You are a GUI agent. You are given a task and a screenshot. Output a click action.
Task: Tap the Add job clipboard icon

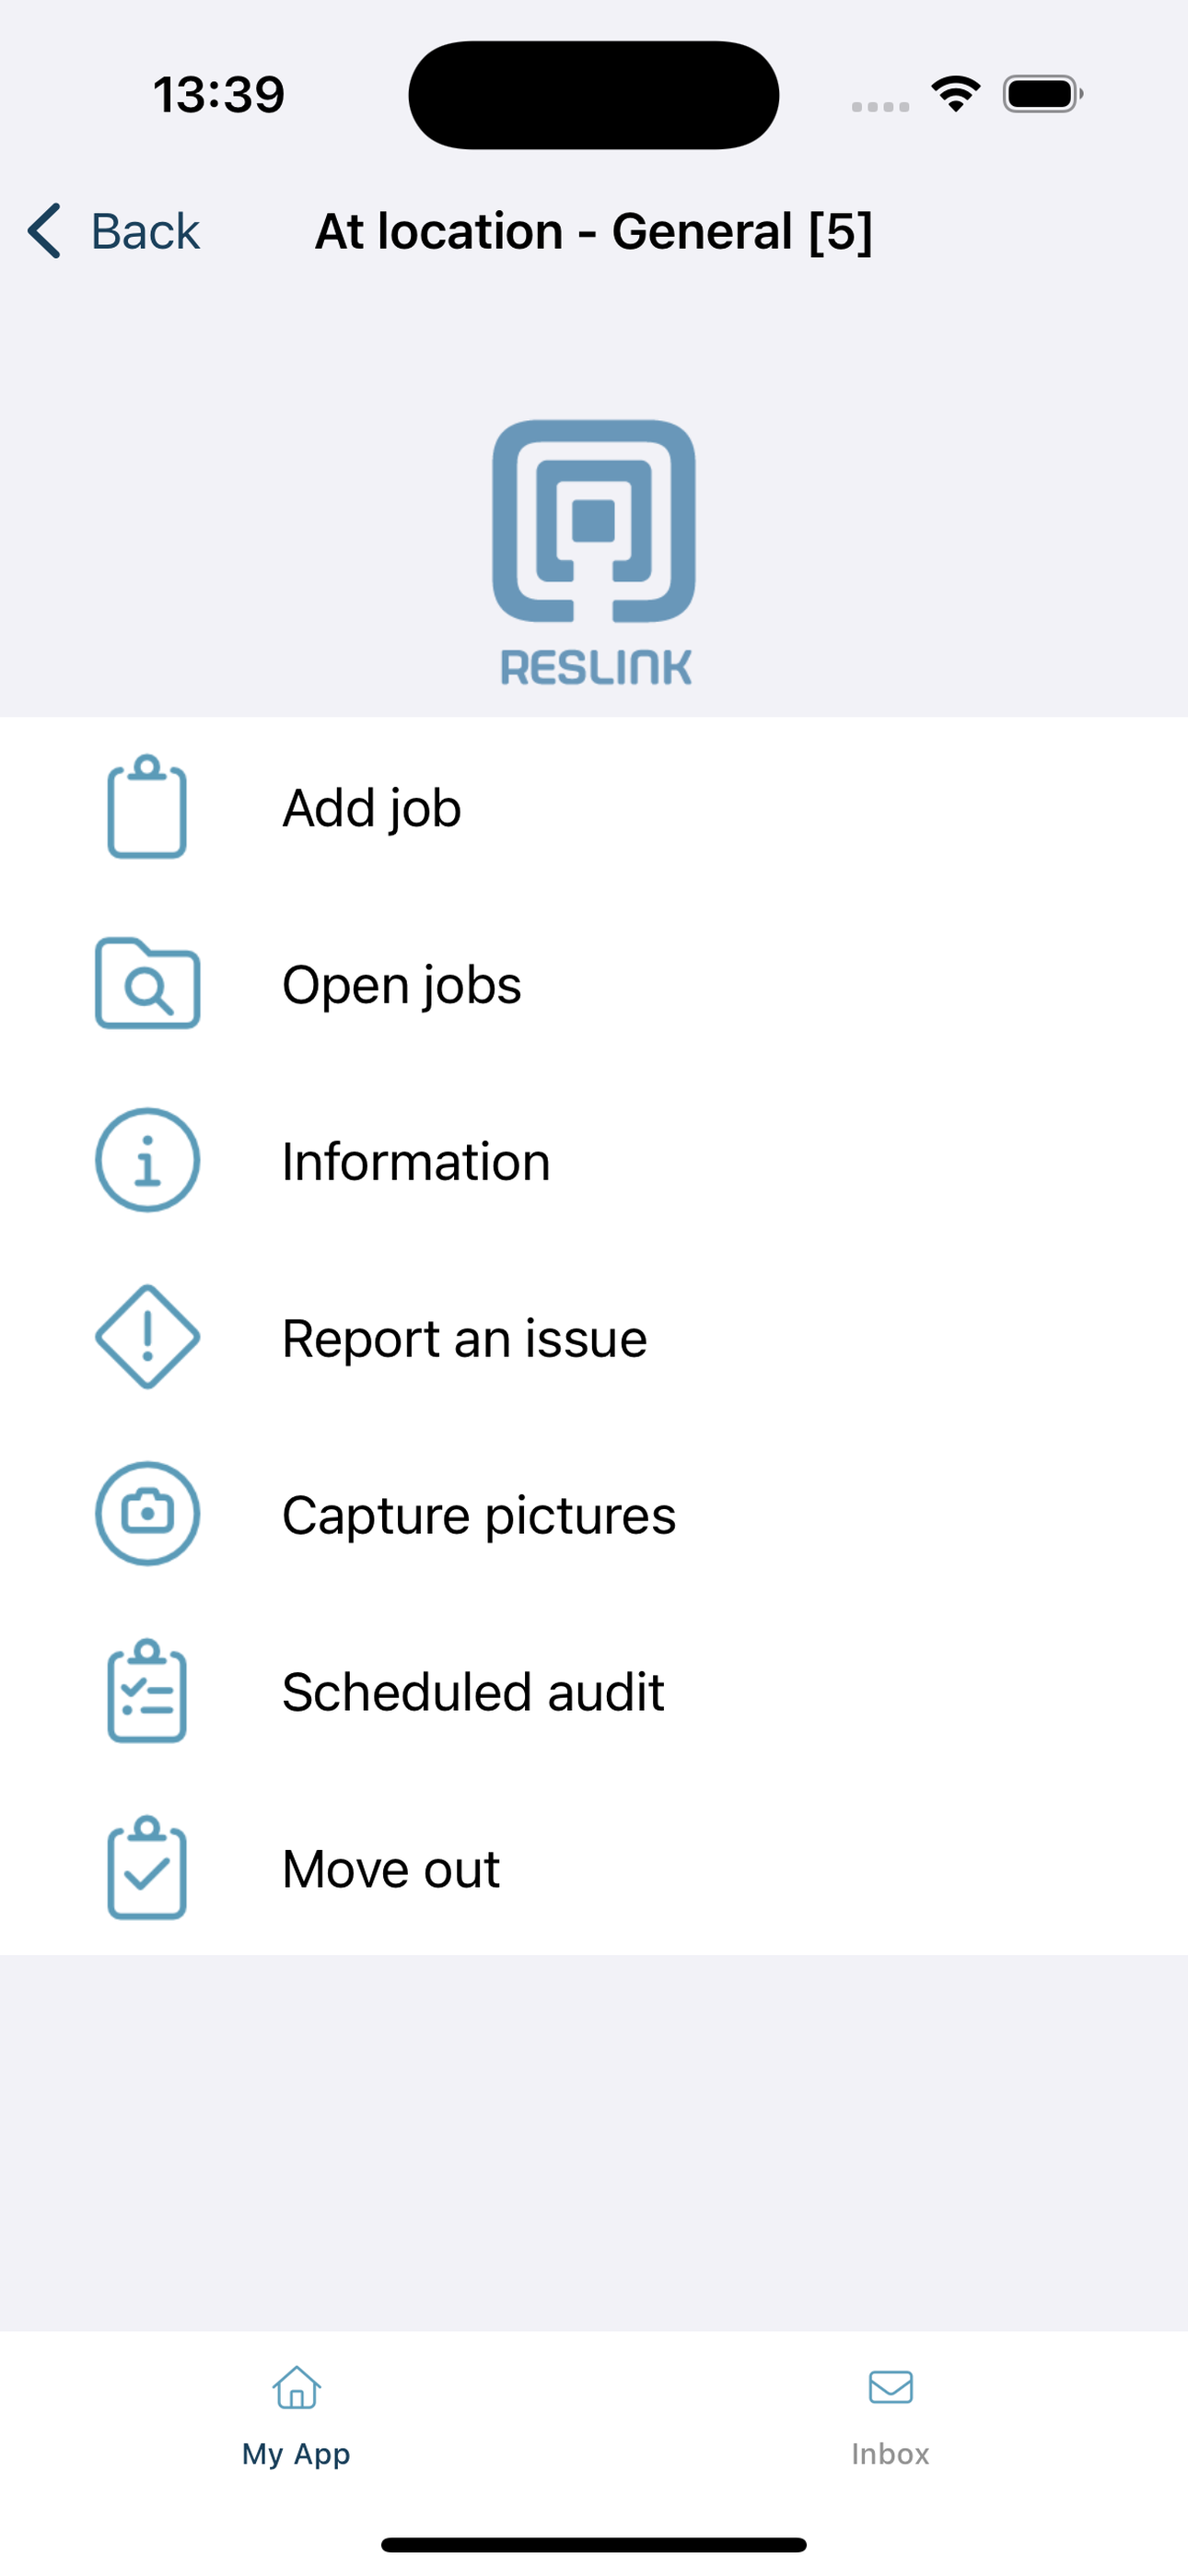147,806
